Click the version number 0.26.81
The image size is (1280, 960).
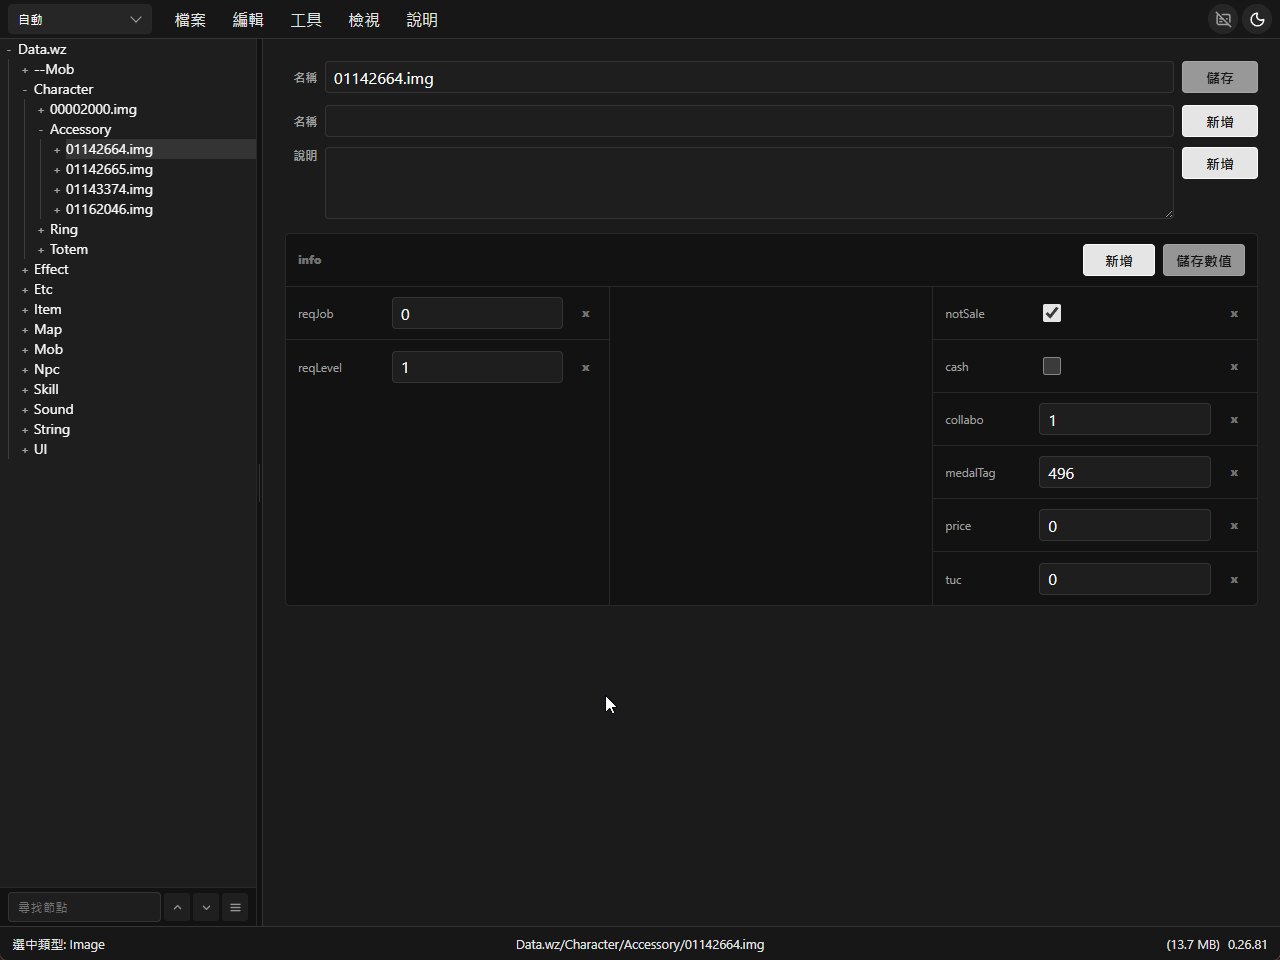(x=1247, y=944)
